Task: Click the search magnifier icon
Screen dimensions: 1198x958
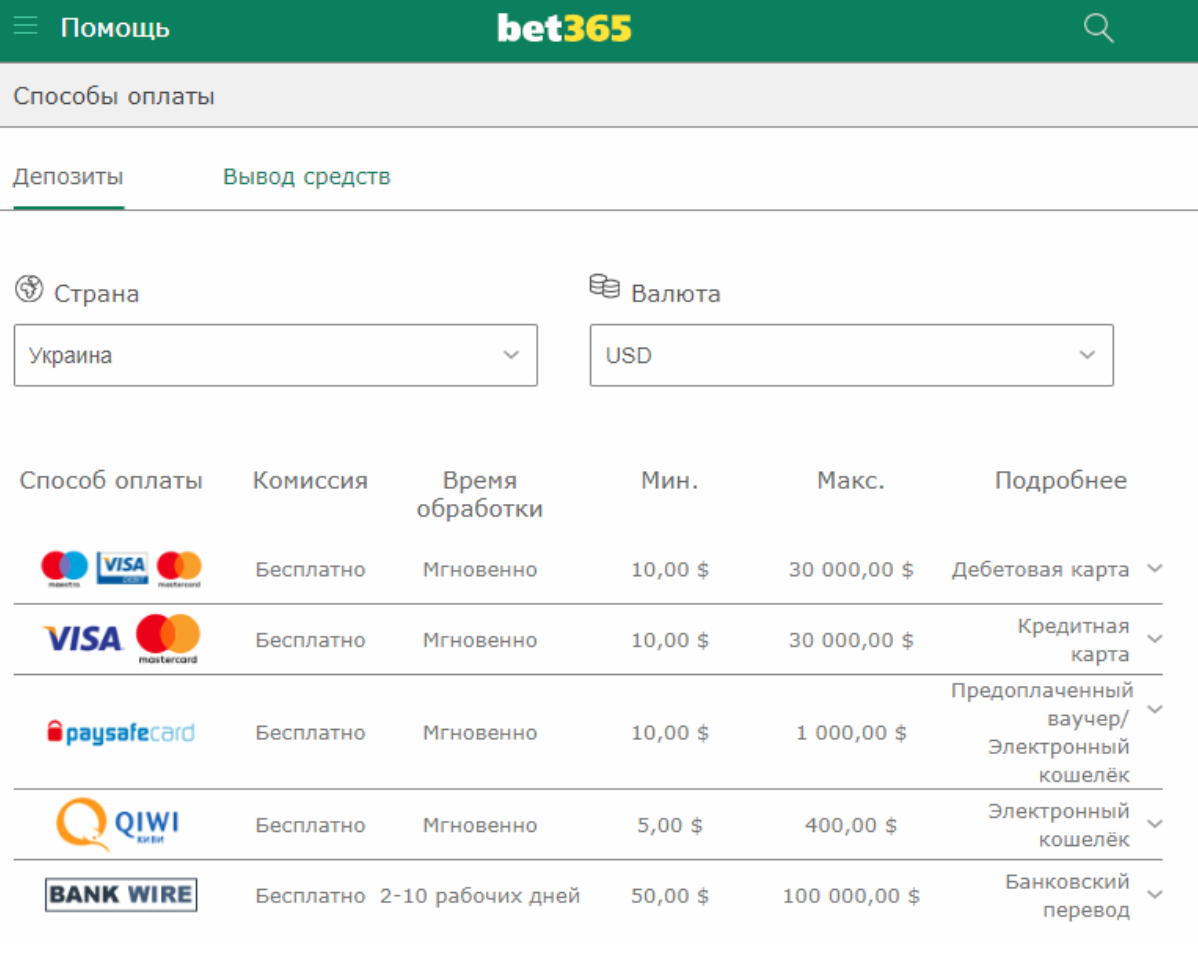Action: coord(1099,28)
